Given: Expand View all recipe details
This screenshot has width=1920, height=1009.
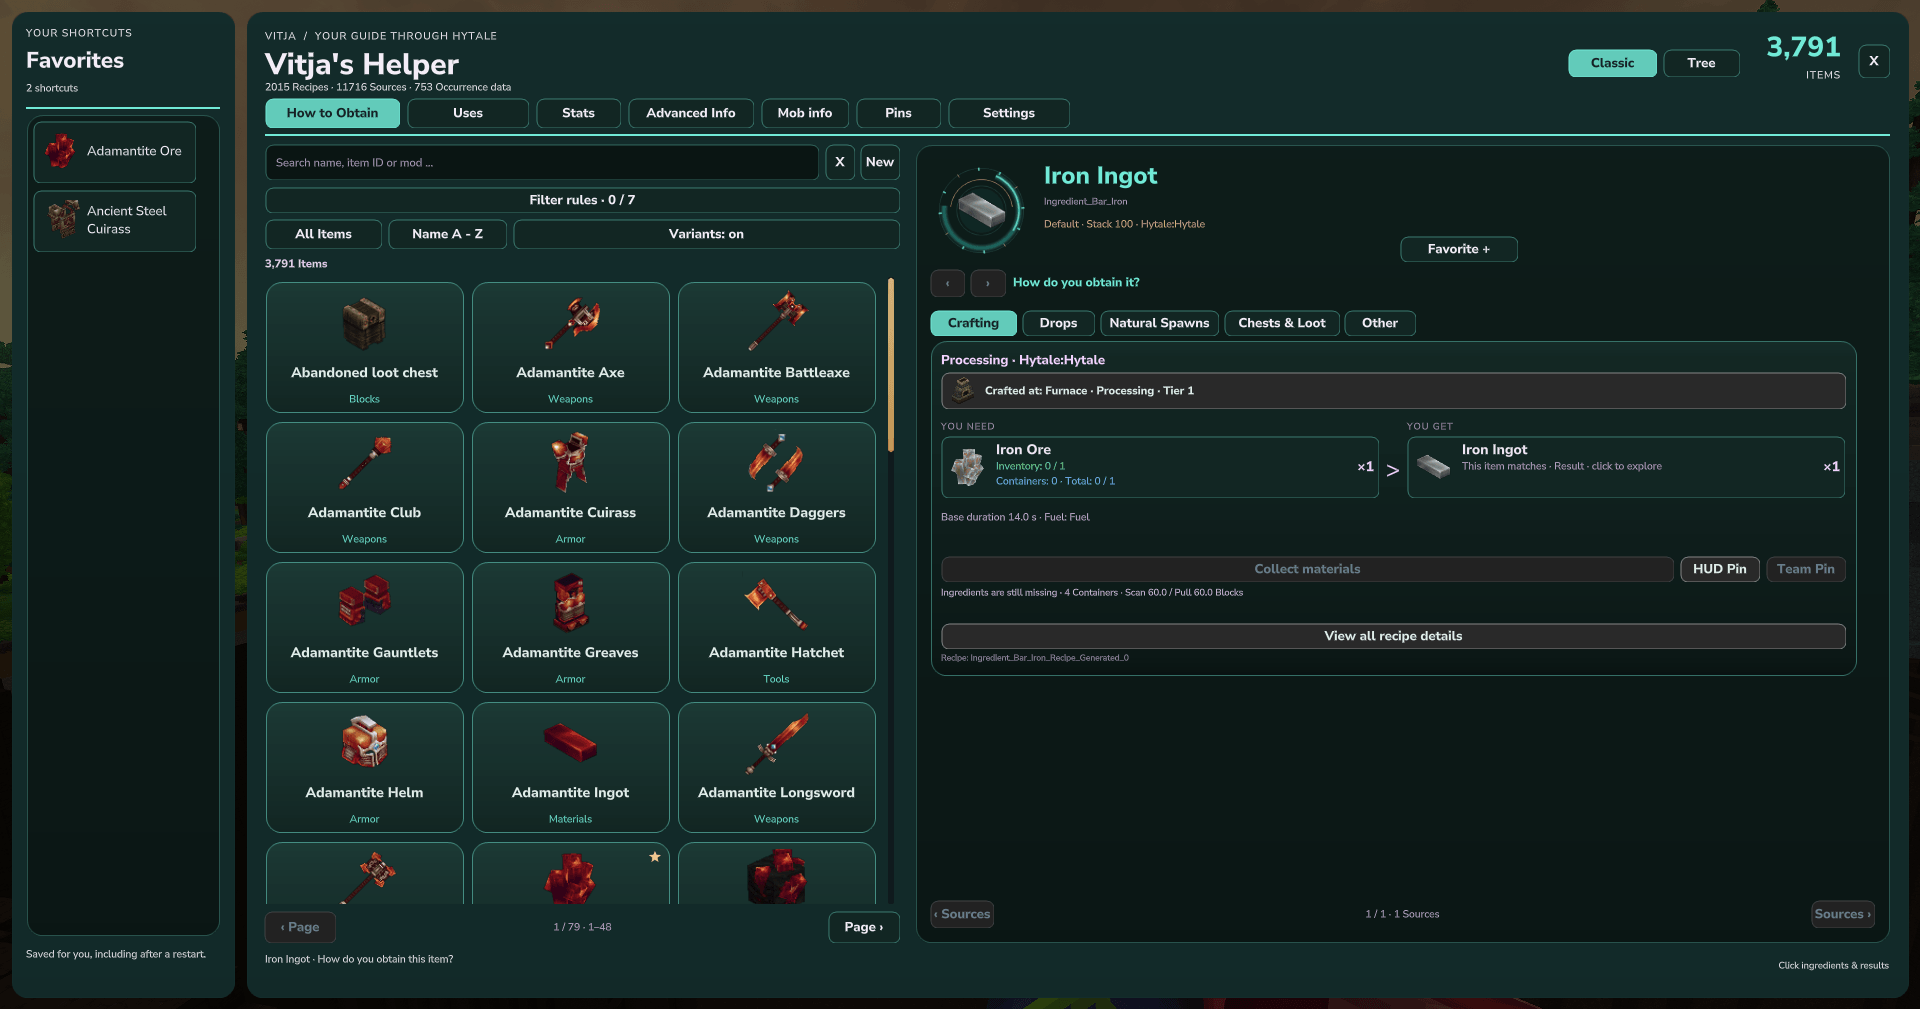Looking at the screenshot, I should [1393, 636].
